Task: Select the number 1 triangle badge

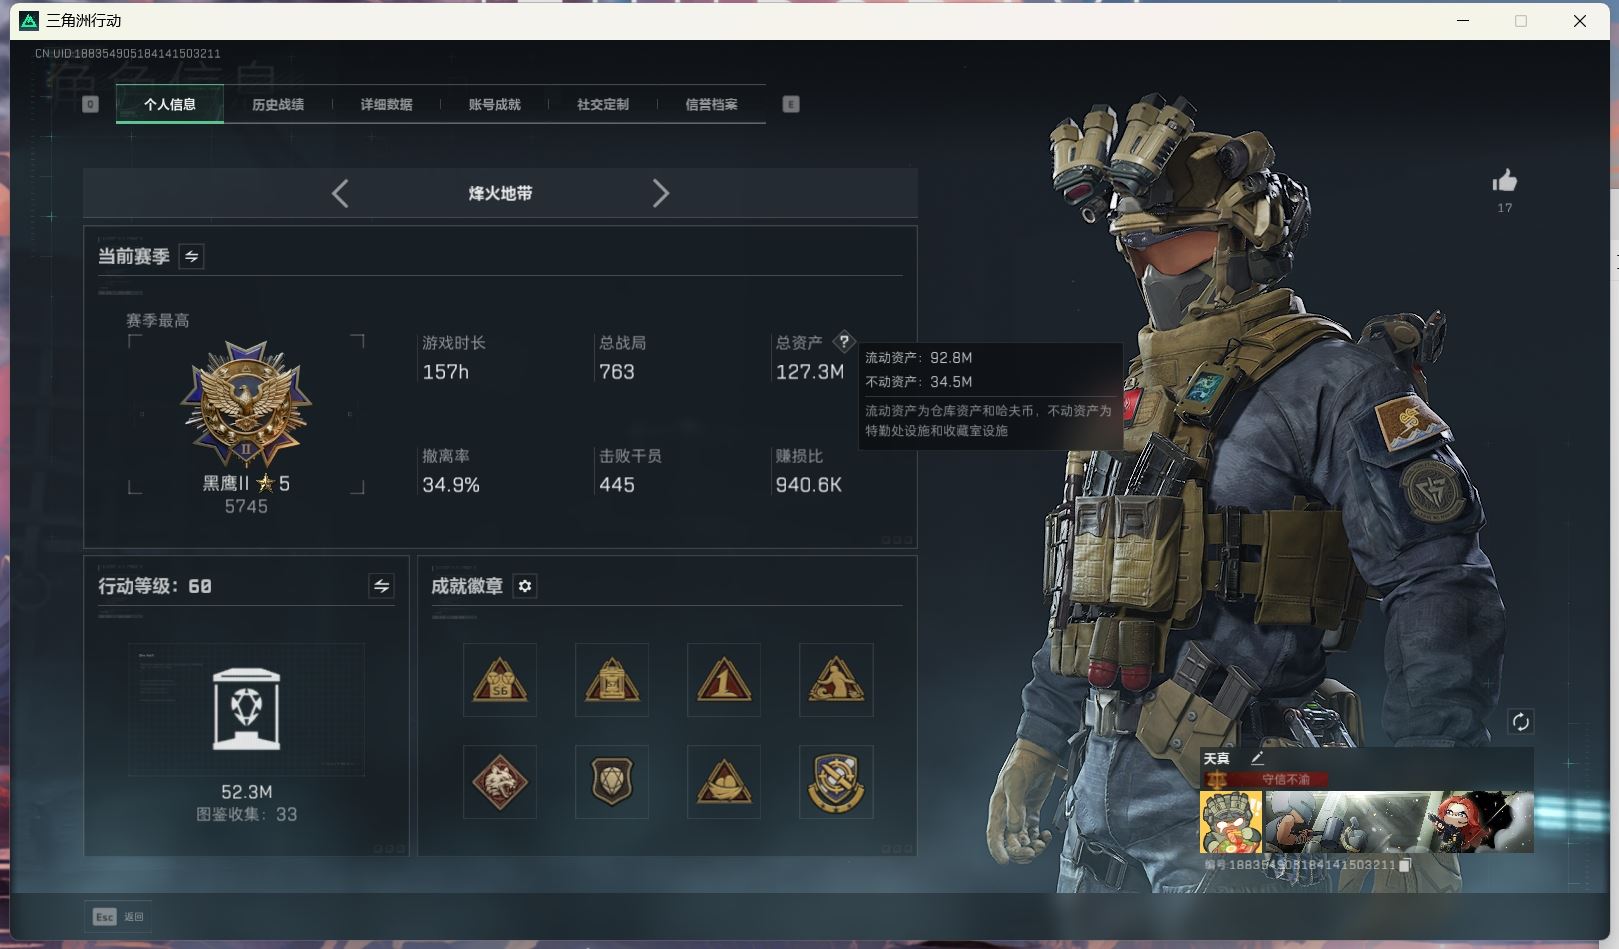Action: (724, 680)
